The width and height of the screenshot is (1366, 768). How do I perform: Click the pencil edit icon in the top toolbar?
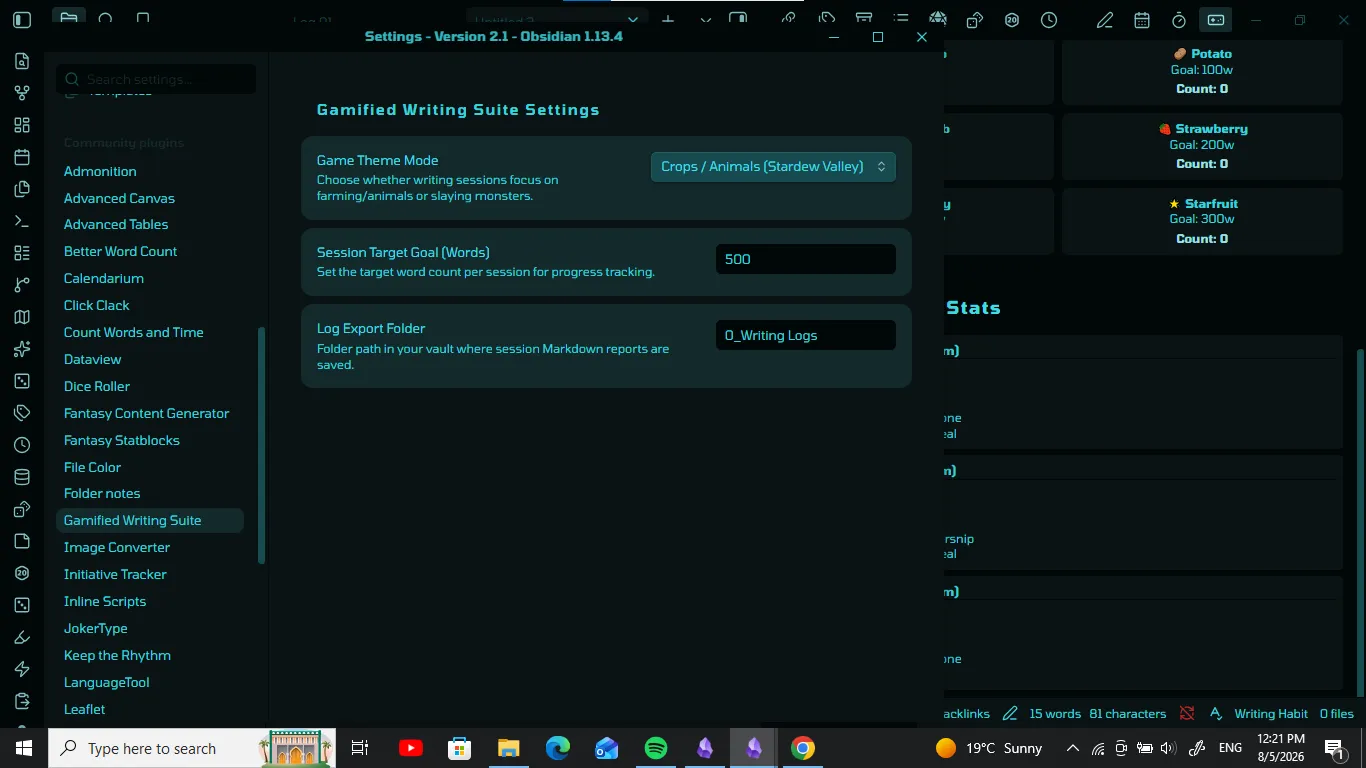pyautogui.click(x=1105, y=20)
